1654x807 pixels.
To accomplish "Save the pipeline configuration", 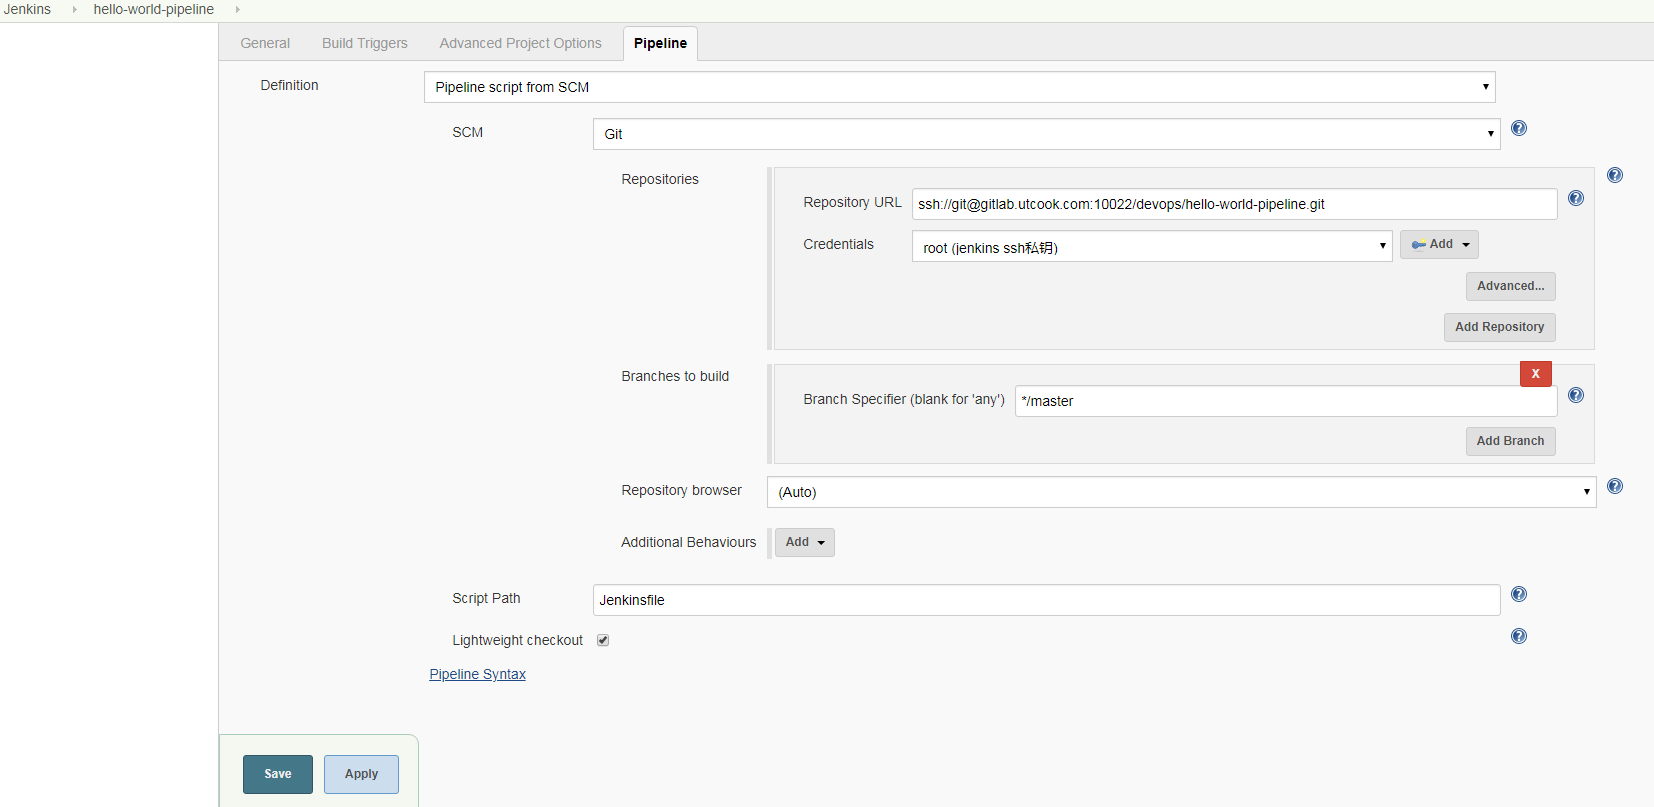I will click(278, 774).
